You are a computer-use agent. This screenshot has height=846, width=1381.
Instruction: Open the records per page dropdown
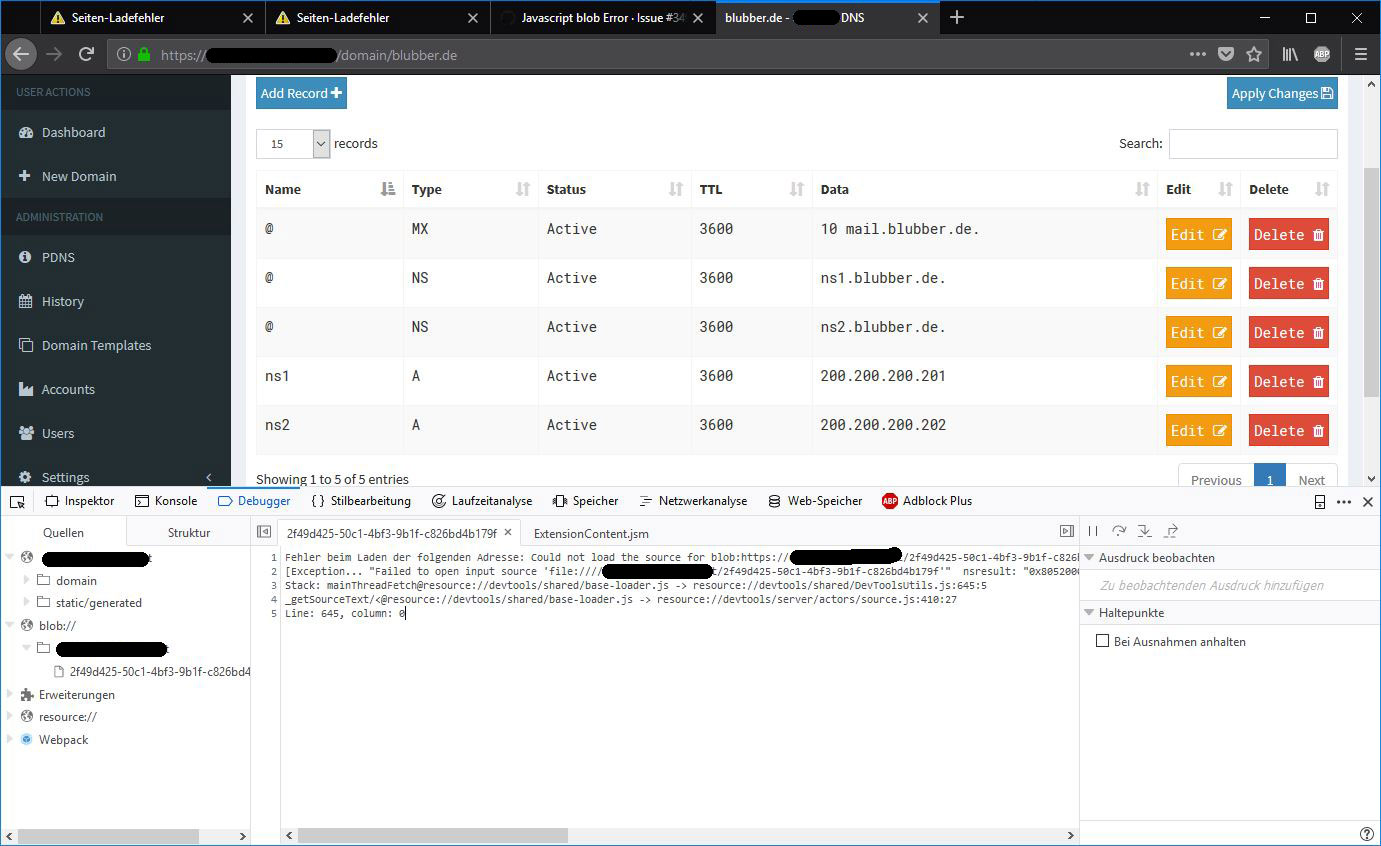click(292, 144)
